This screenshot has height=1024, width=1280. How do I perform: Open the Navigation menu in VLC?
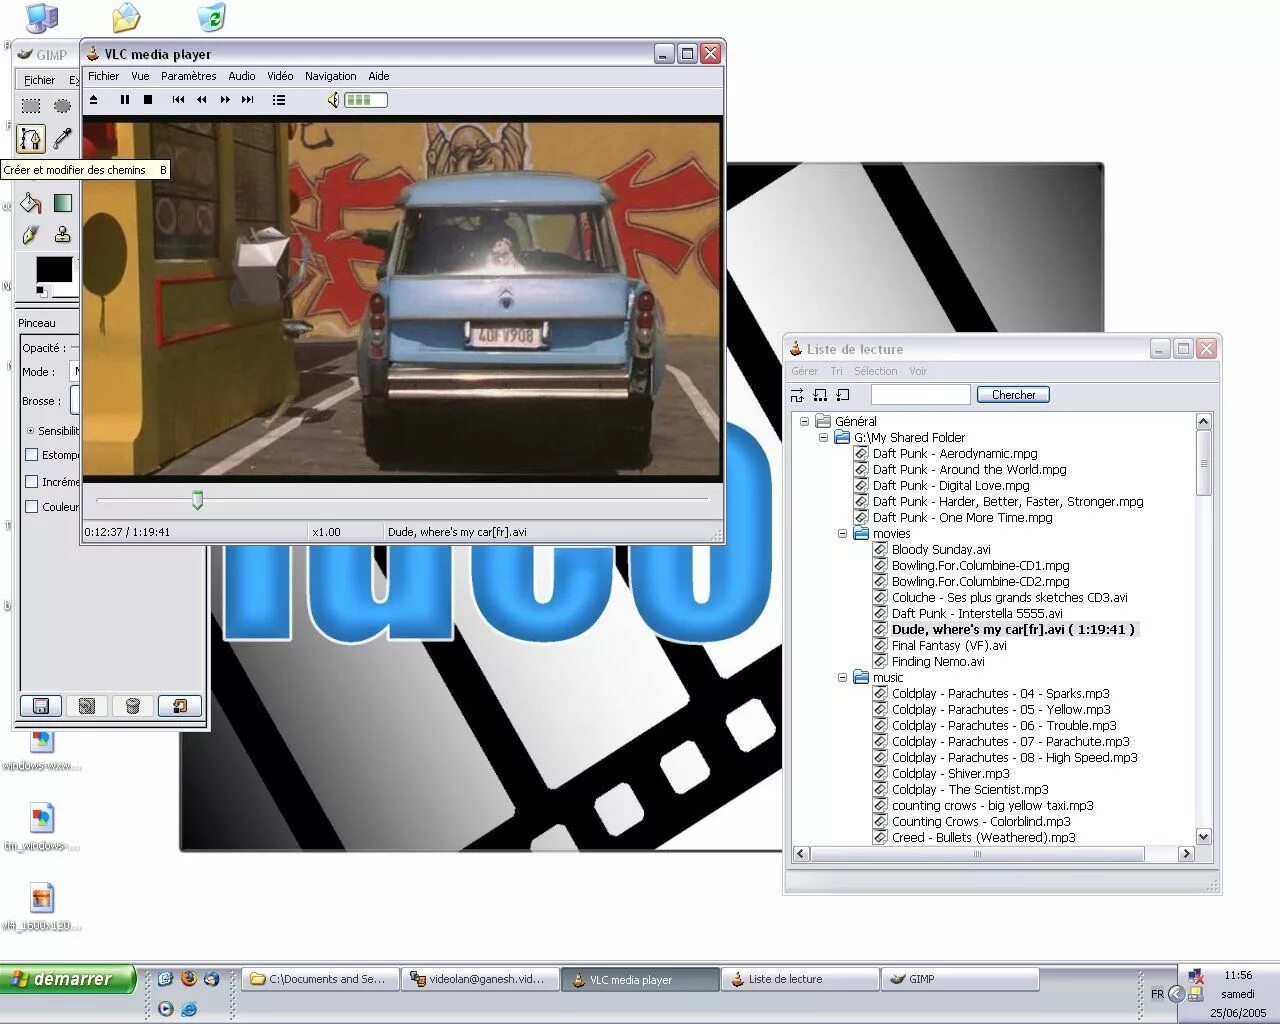tap(330, 76)
